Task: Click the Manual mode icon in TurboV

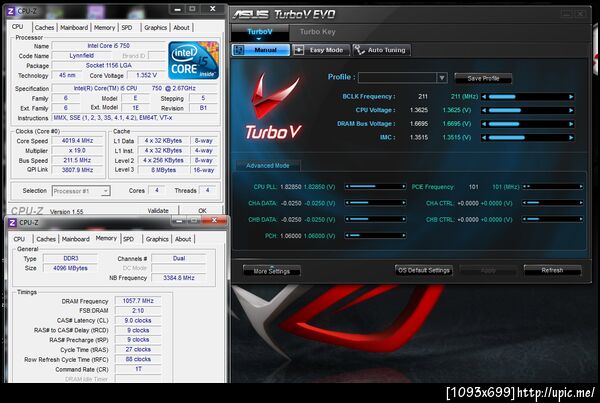Action: tap(238, 50)
